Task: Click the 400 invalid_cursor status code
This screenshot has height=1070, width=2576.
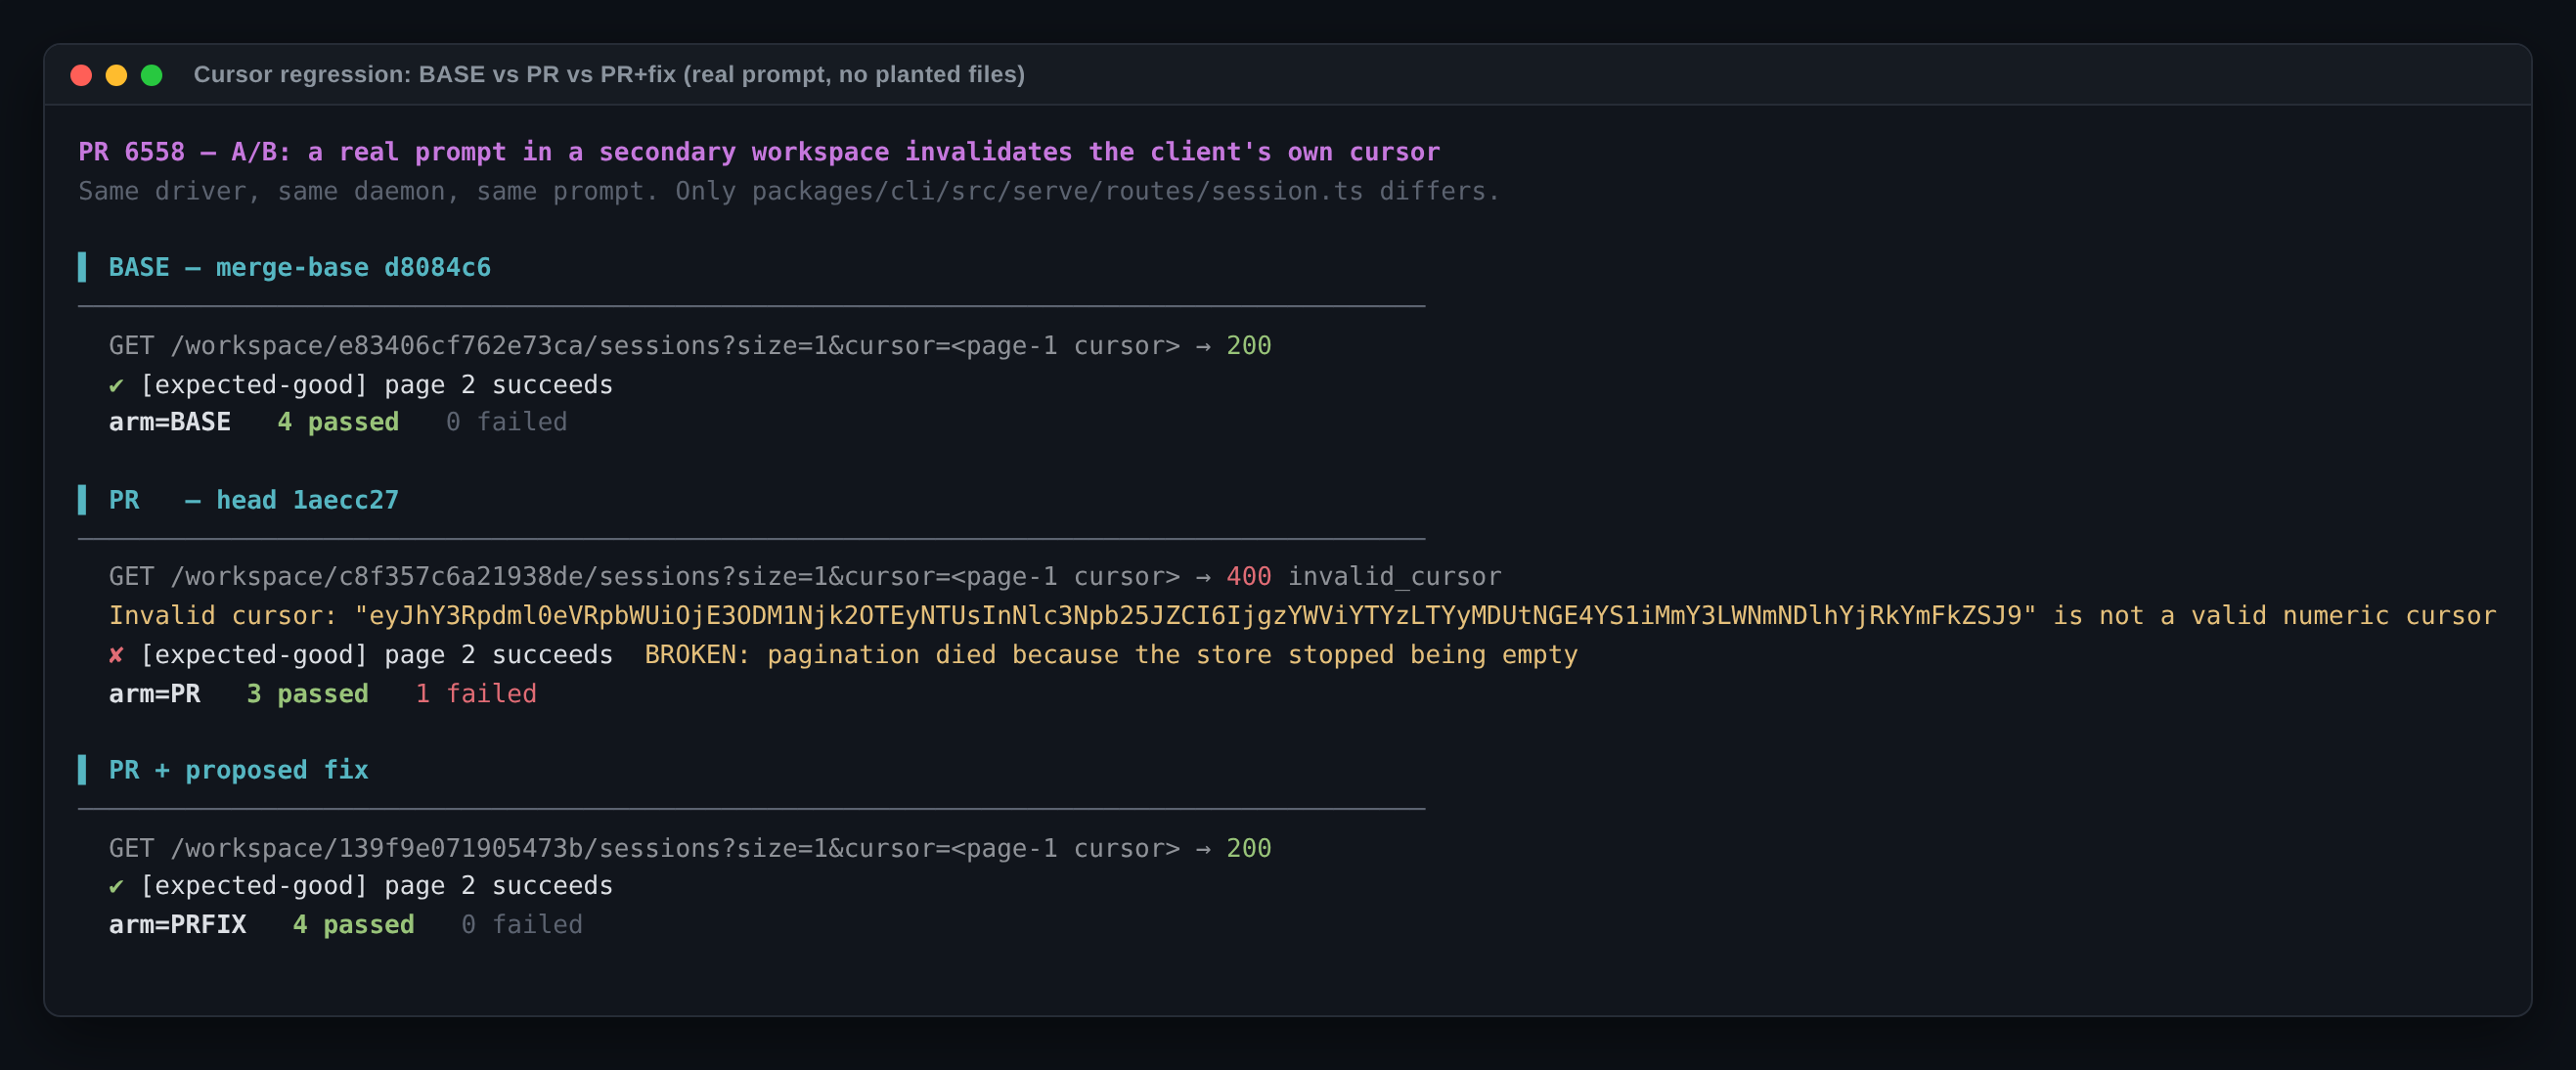Action: [x=1364, y=577]
